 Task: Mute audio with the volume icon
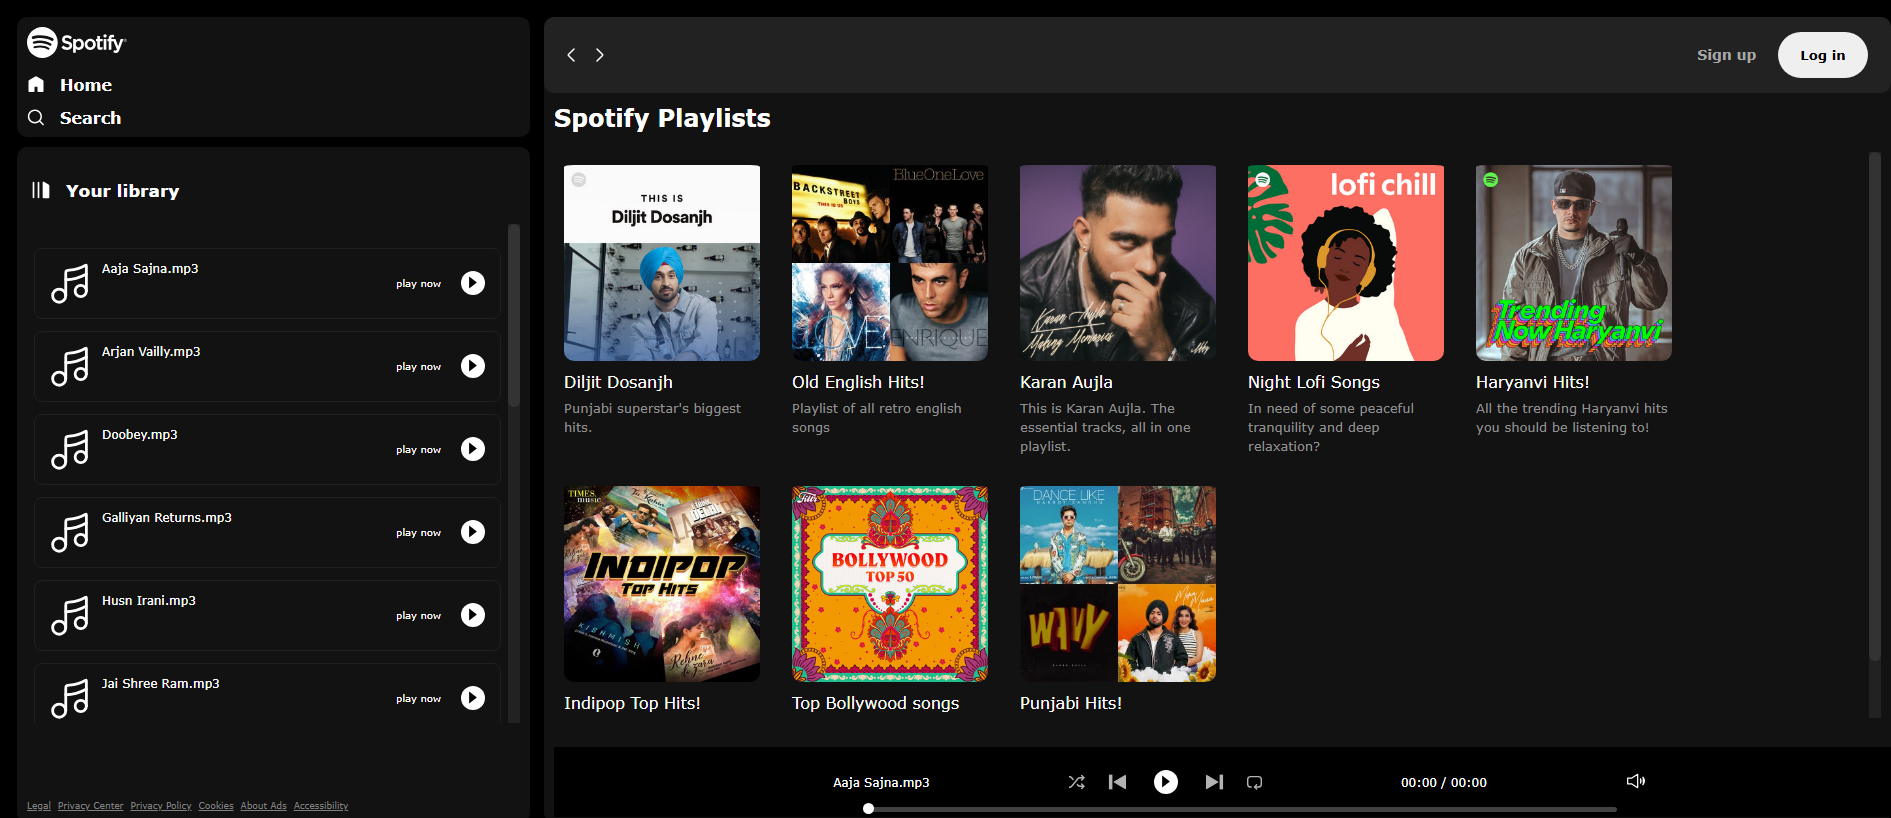point(1636,781)
